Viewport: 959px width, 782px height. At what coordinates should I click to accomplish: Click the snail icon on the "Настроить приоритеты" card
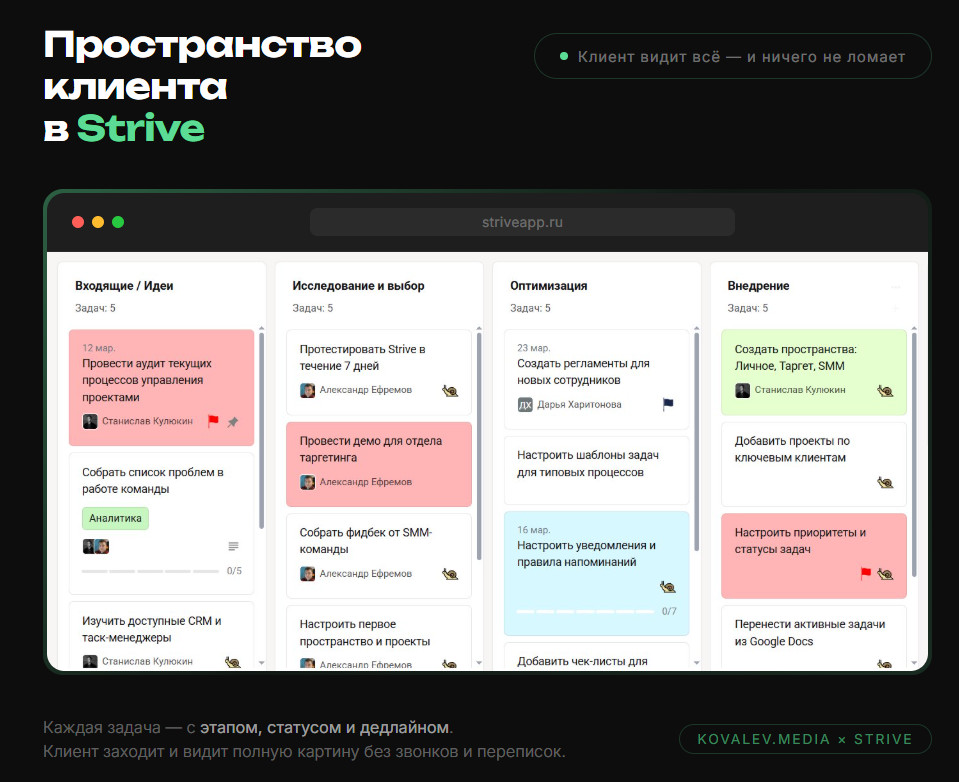coord(885,574)
